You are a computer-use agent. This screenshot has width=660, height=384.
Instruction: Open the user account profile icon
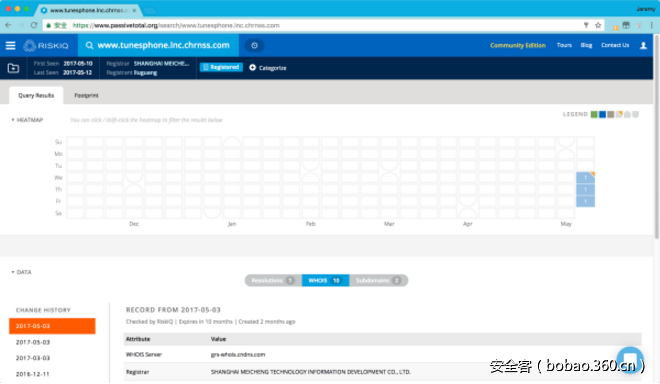[643, 45]
